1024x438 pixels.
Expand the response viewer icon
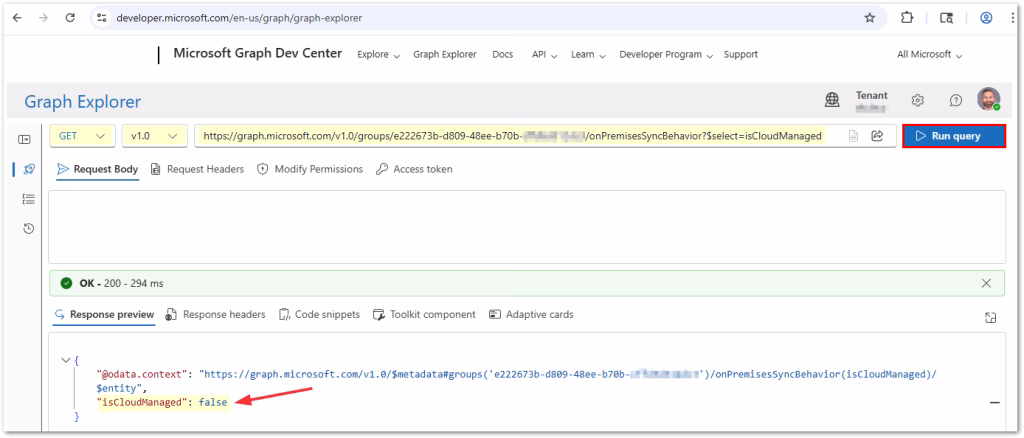point(990,316)
